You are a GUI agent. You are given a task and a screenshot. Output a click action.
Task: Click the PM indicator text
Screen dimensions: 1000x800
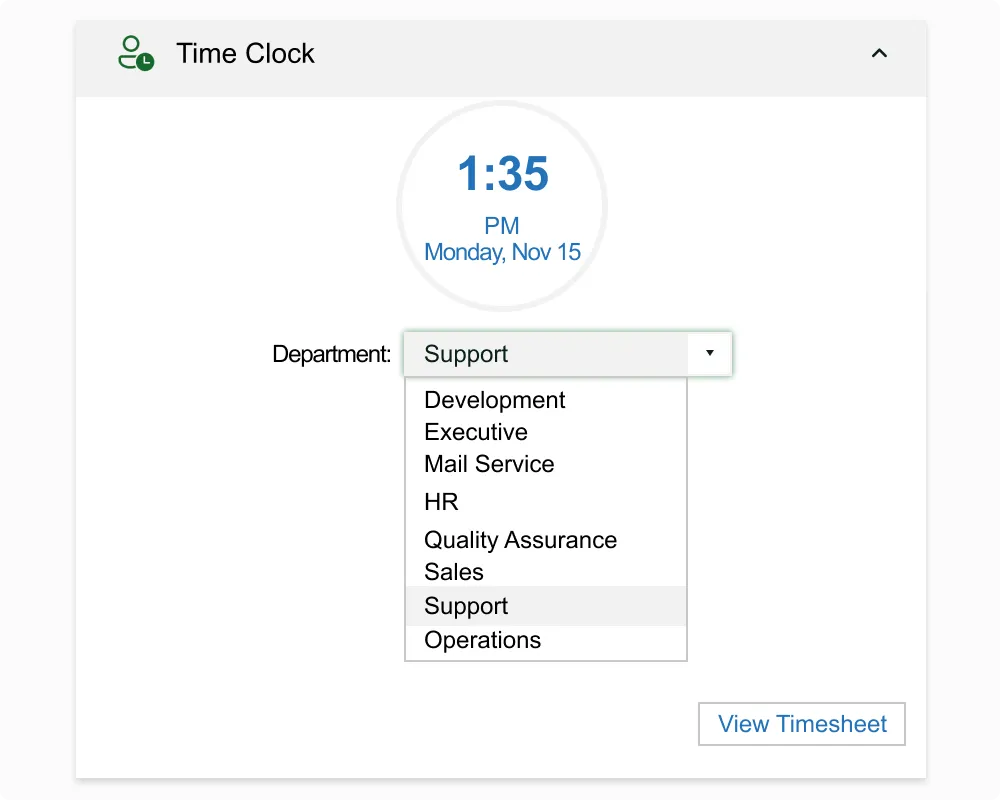(x=502, y=226)
